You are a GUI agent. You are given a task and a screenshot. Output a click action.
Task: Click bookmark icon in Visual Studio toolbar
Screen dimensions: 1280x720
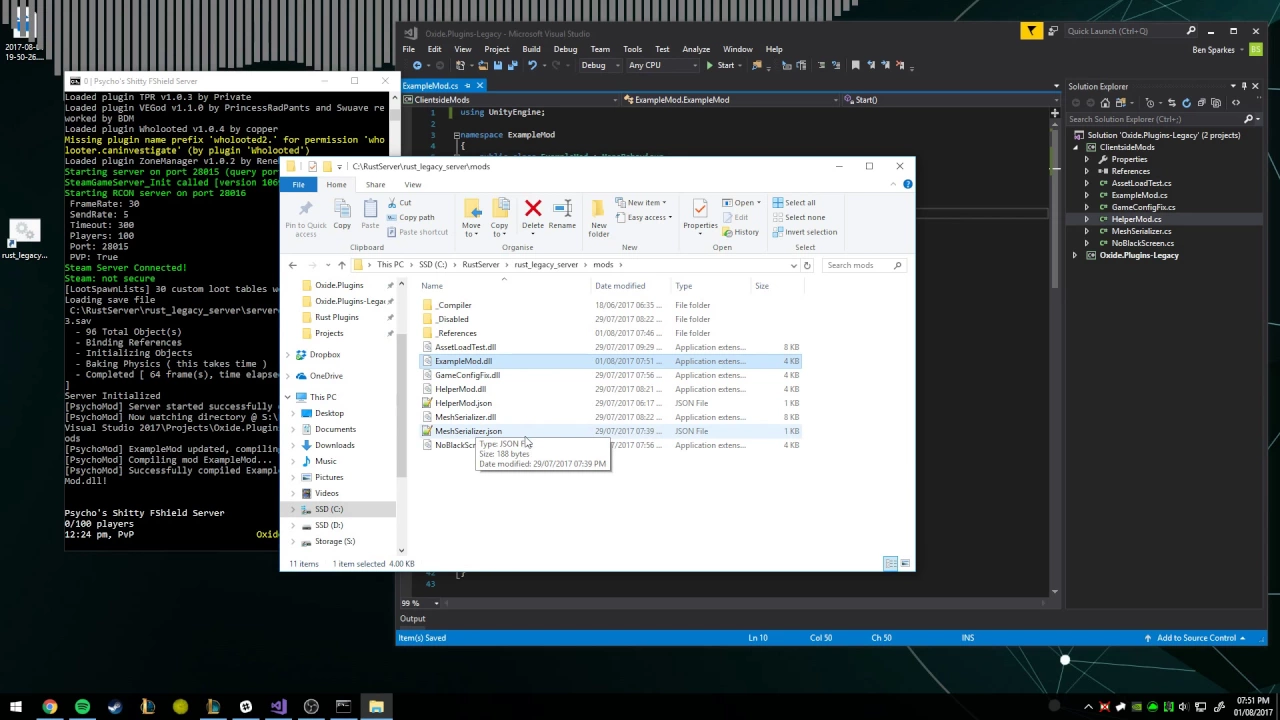pos(855,65)
